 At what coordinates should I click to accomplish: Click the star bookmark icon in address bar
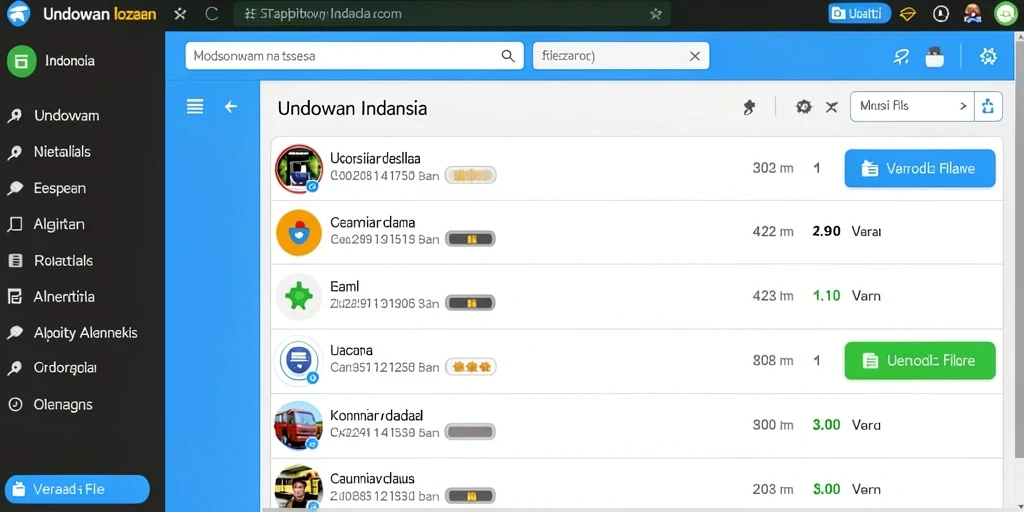coord(656,14)
